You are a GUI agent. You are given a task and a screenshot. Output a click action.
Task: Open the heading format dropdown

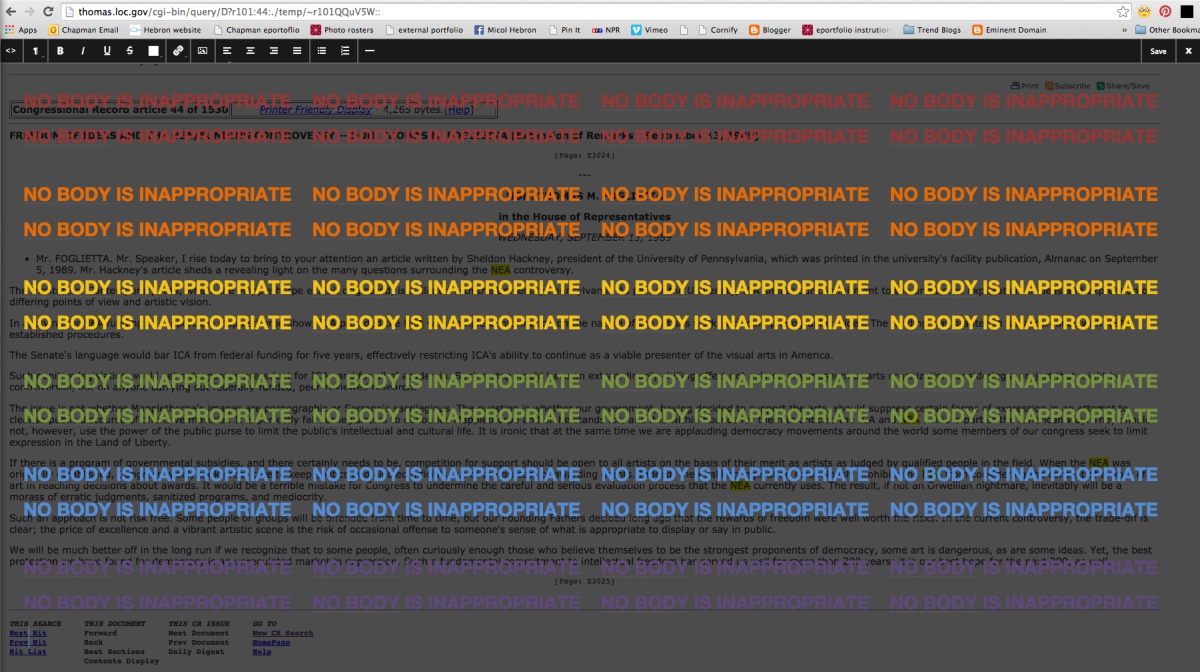click(x=35, y=50)
